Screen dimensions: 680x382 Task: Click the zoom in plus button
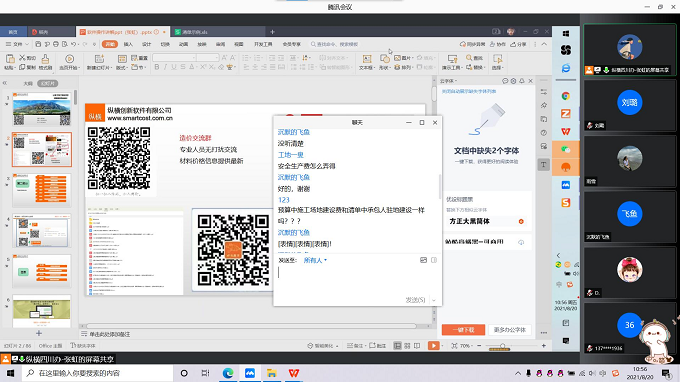(544, 346)
